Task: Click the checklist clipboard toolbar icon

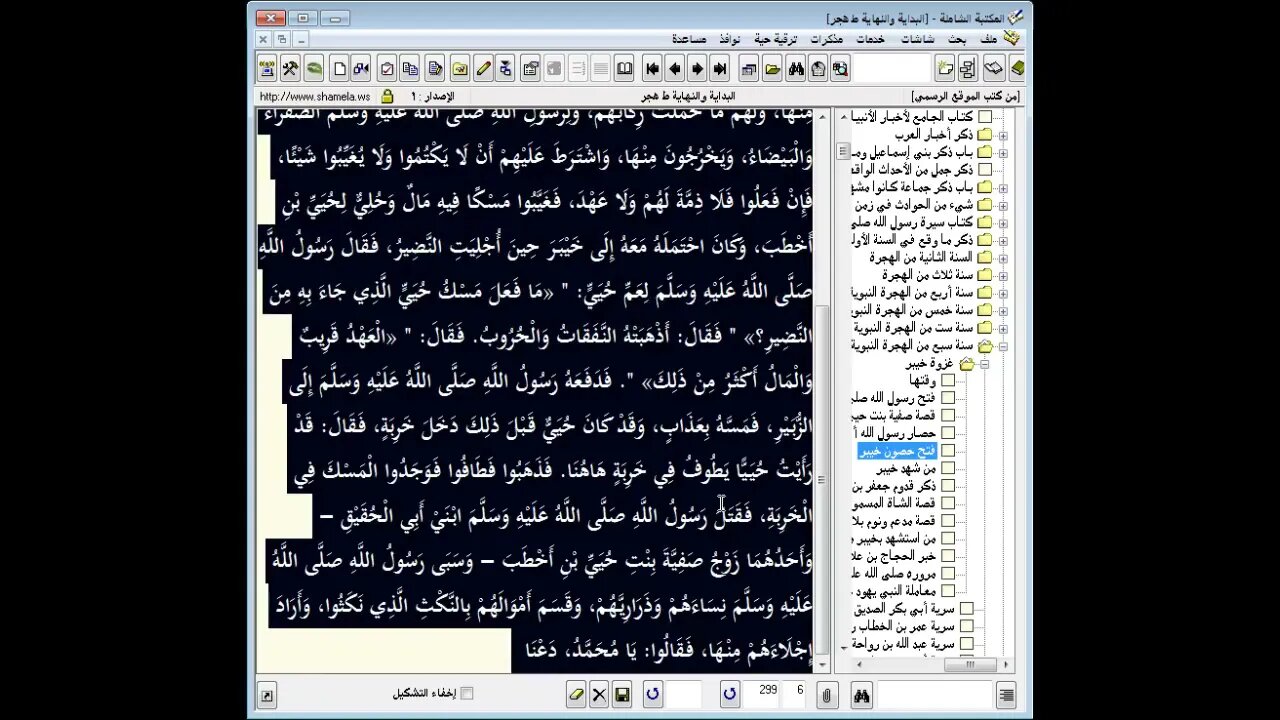Action: point(387,69)
